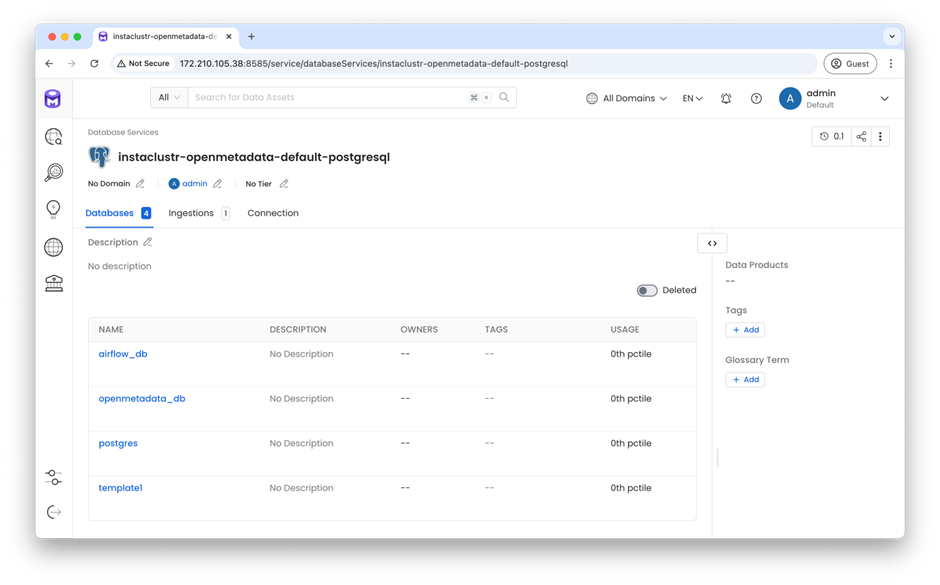The height and width of the screenshot is (585, 940).
Task: Open the Settings sliders sidebar icon
Action: click(53, 477)
